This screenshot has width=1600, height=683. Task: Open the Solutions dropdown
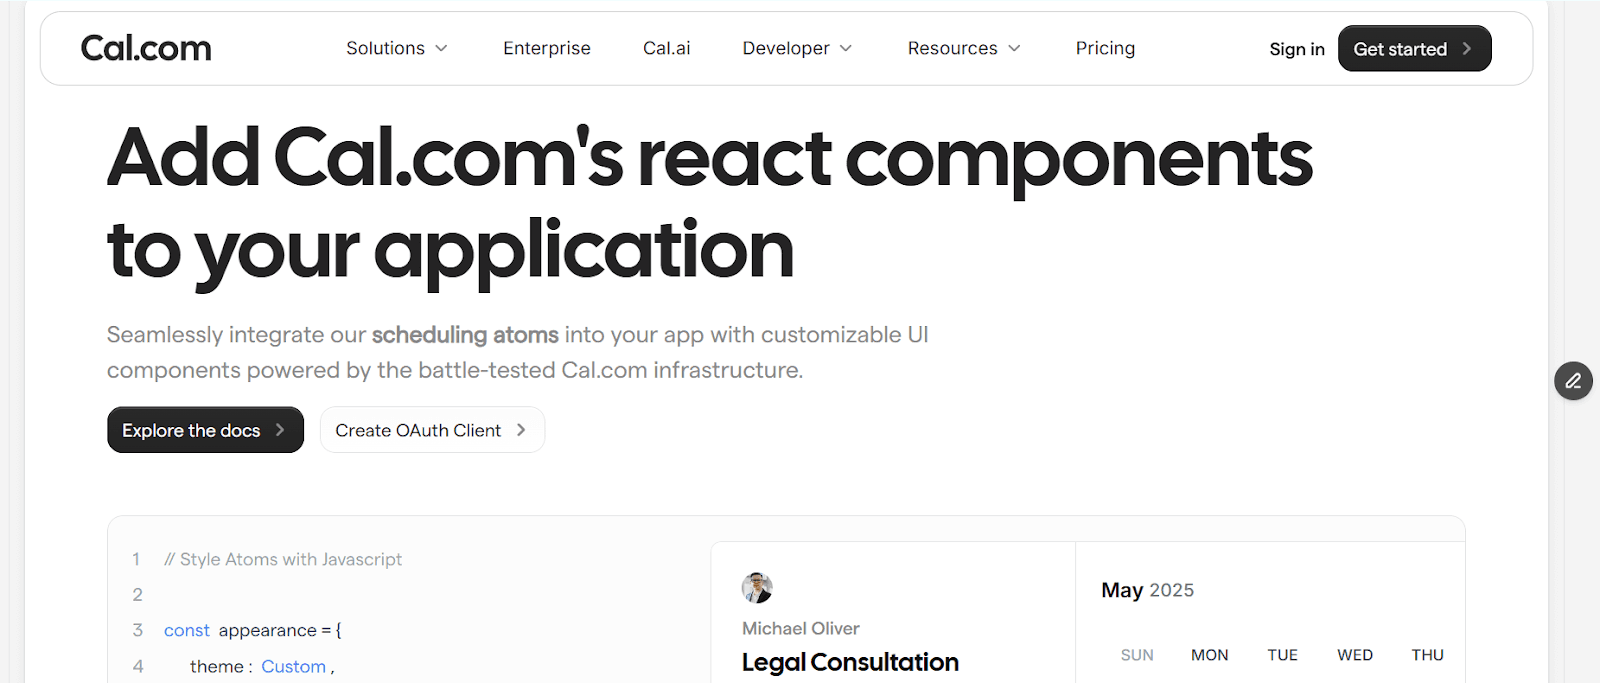click(x=396, y=47)
